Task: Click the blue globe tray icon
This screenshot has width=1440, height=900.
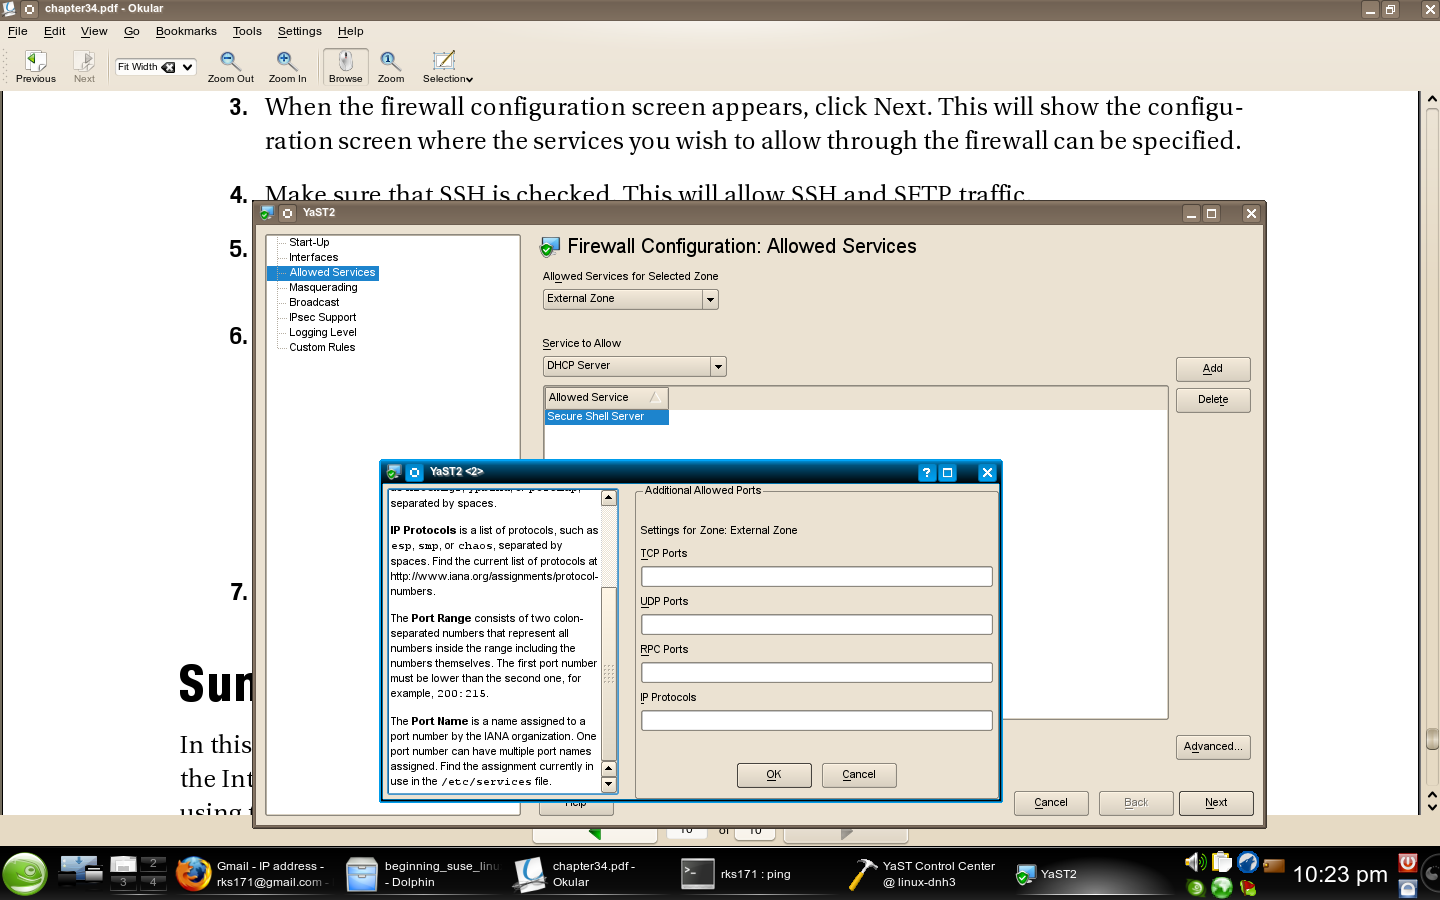Action: click(x=1247, y=862)
